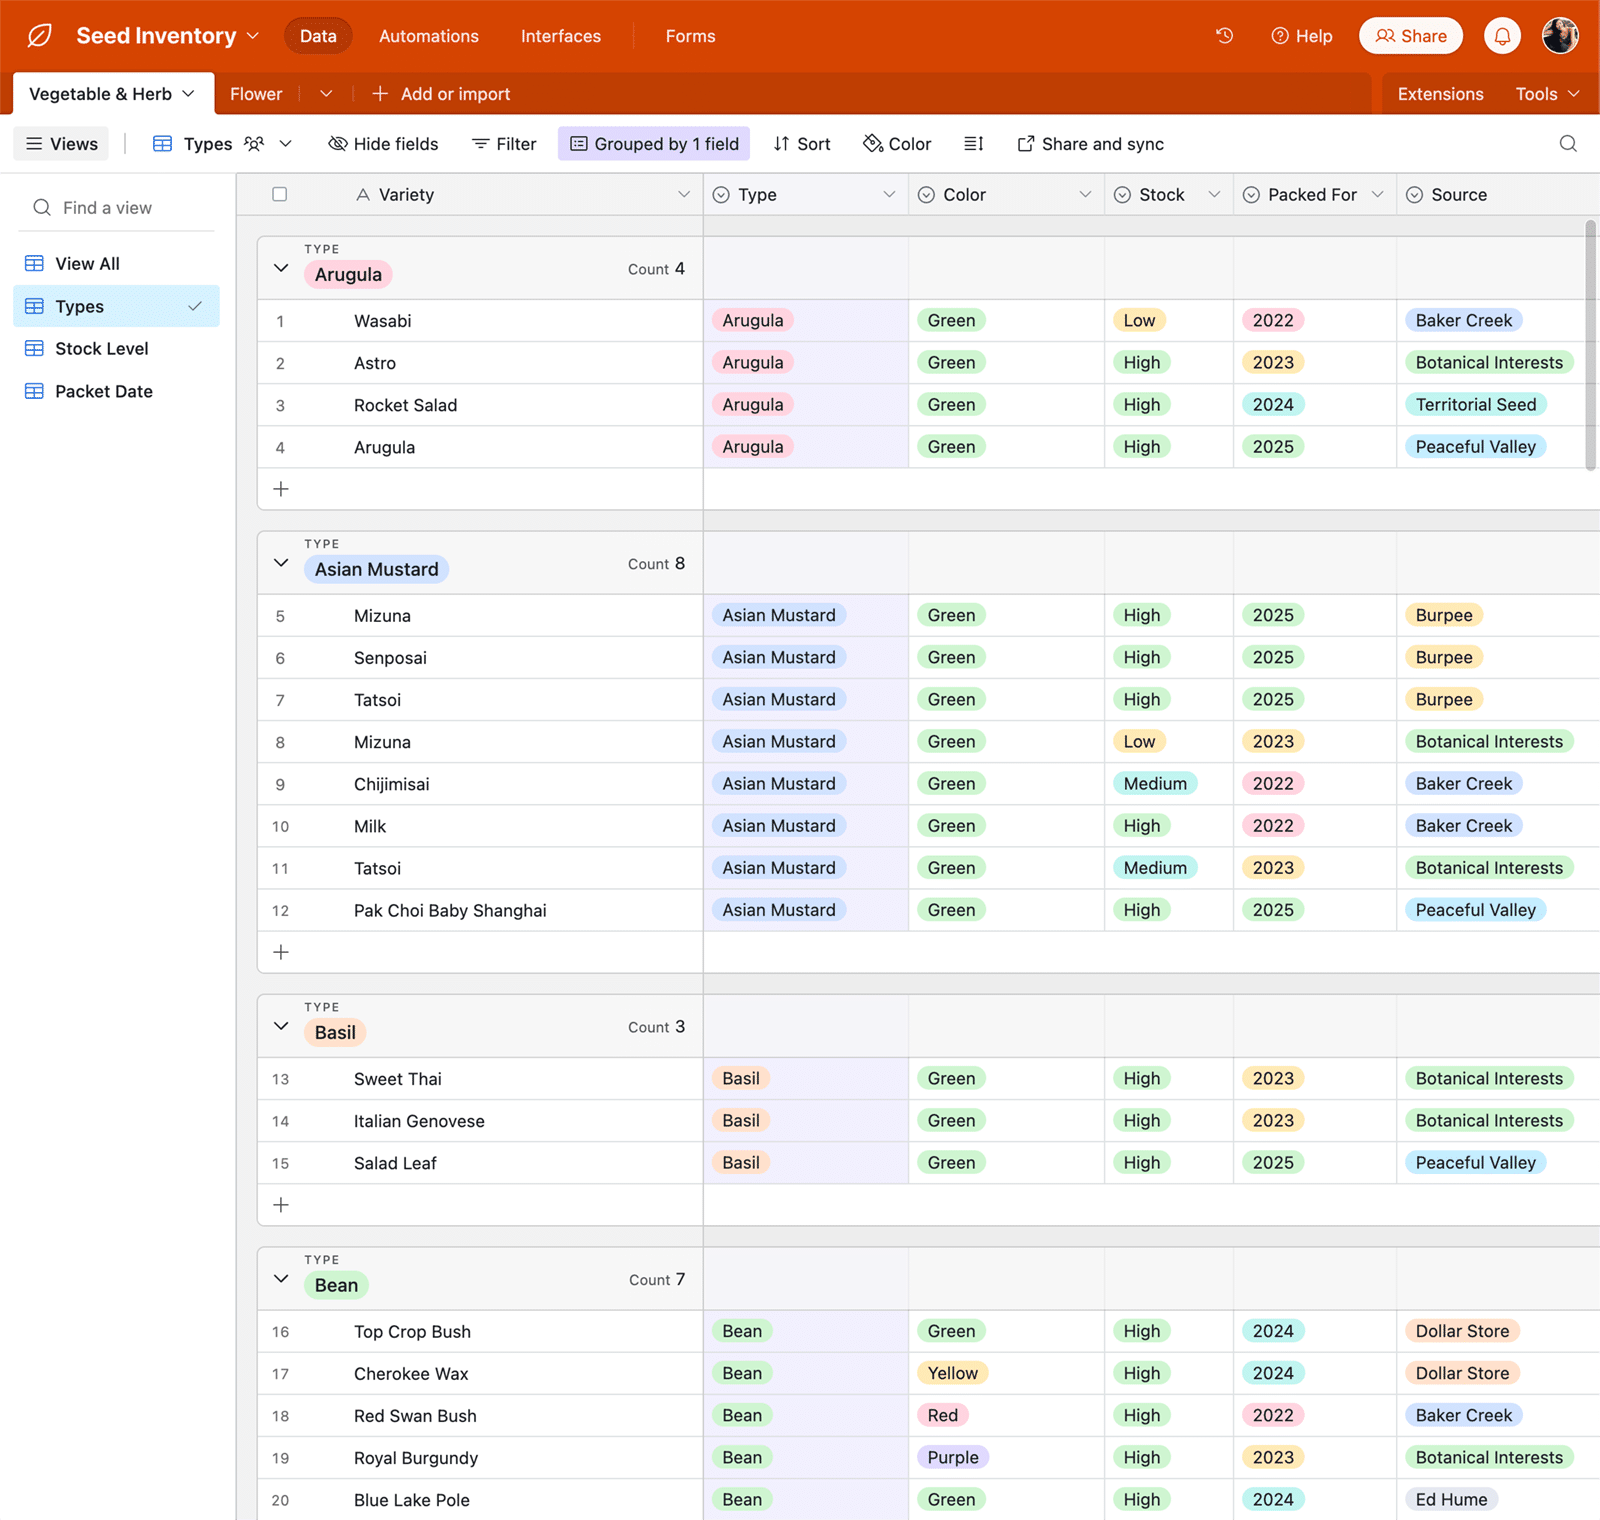Click the Yellow color tag for Cherokee Wax
1600x1520 pixels.
click(x=952, y=1373)
